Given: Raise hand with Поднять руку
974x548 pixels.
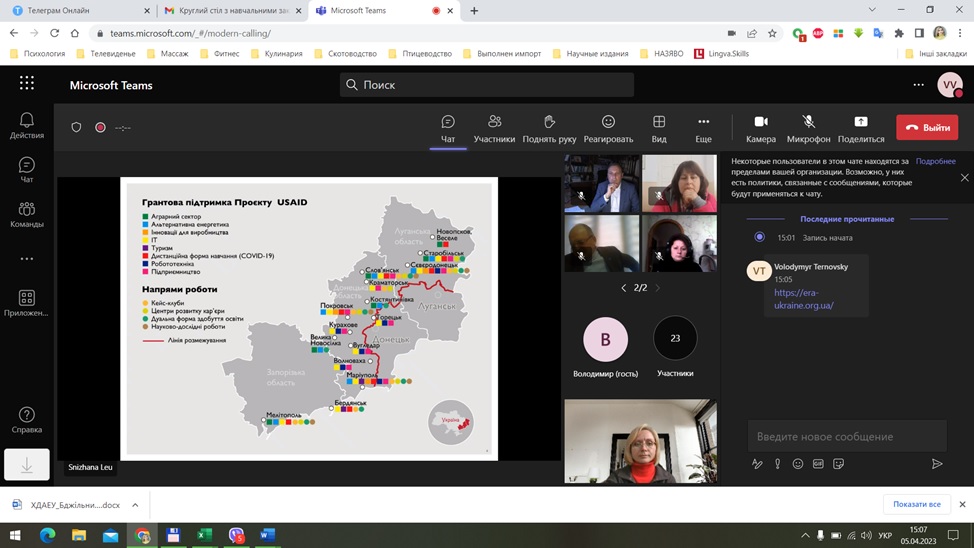Looking at the screenshot, I should (549, 129).
